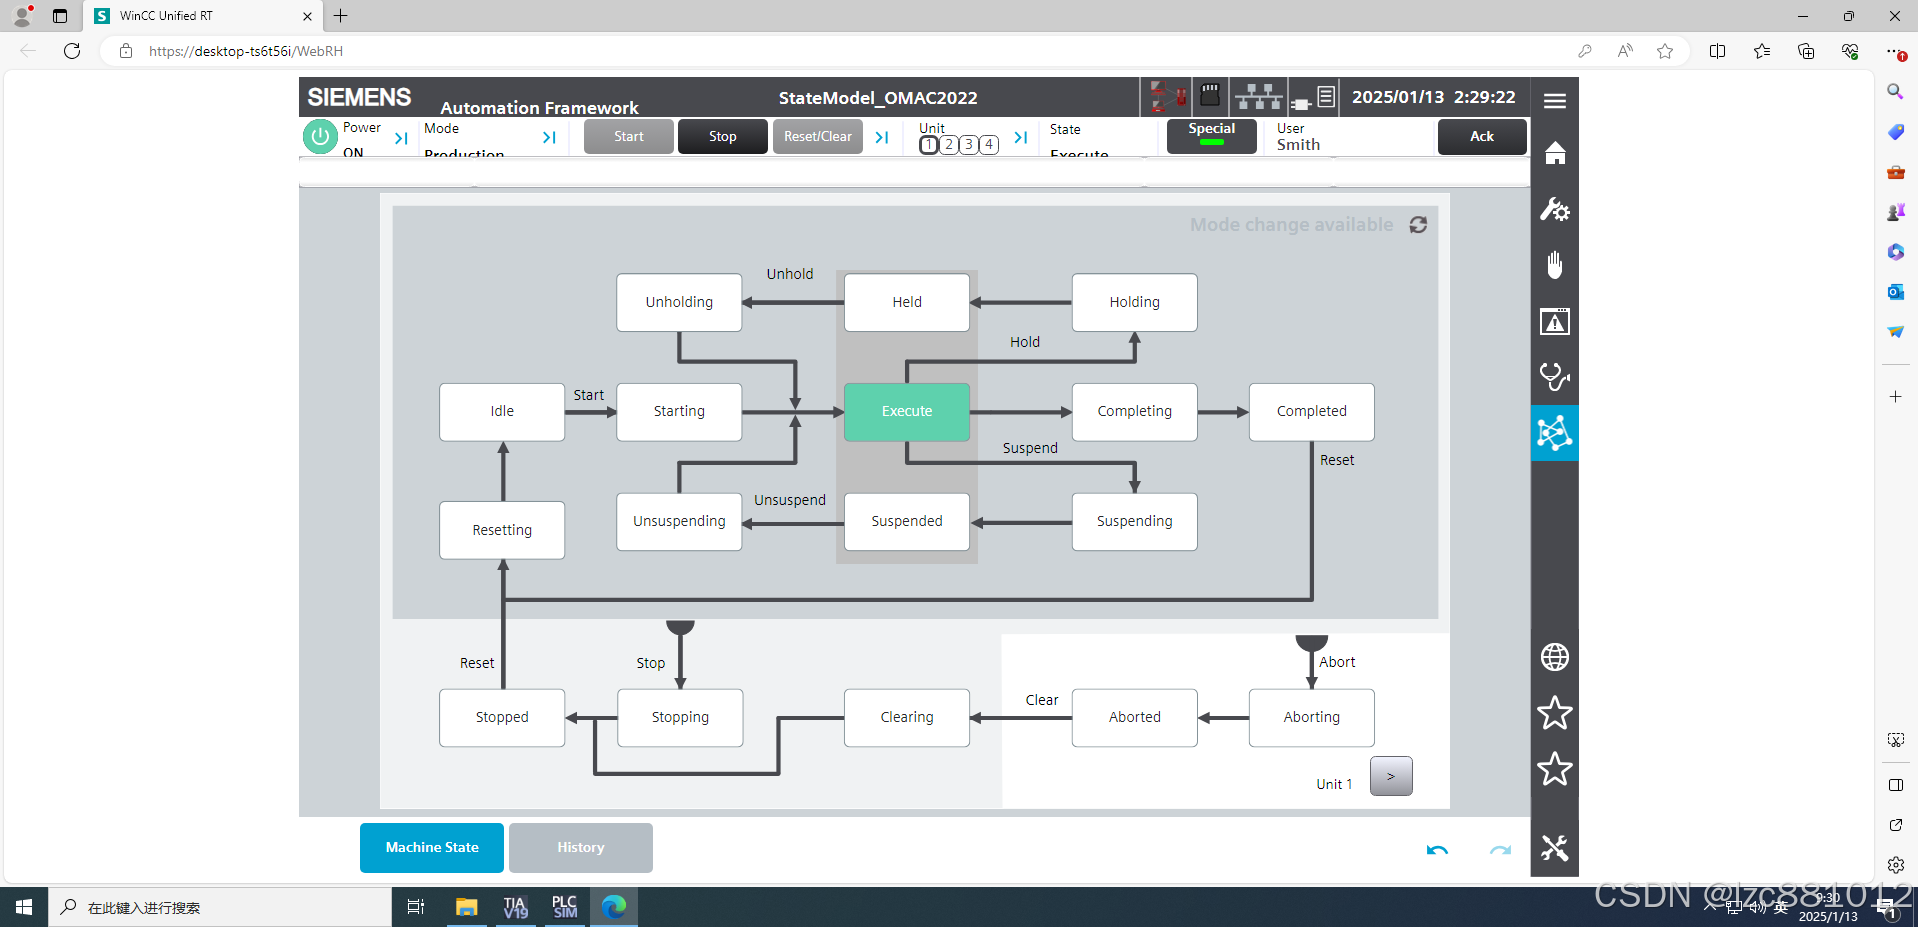
Task: Open the globe (web) sidebar icon
Action: click(x=1554, y=657)
